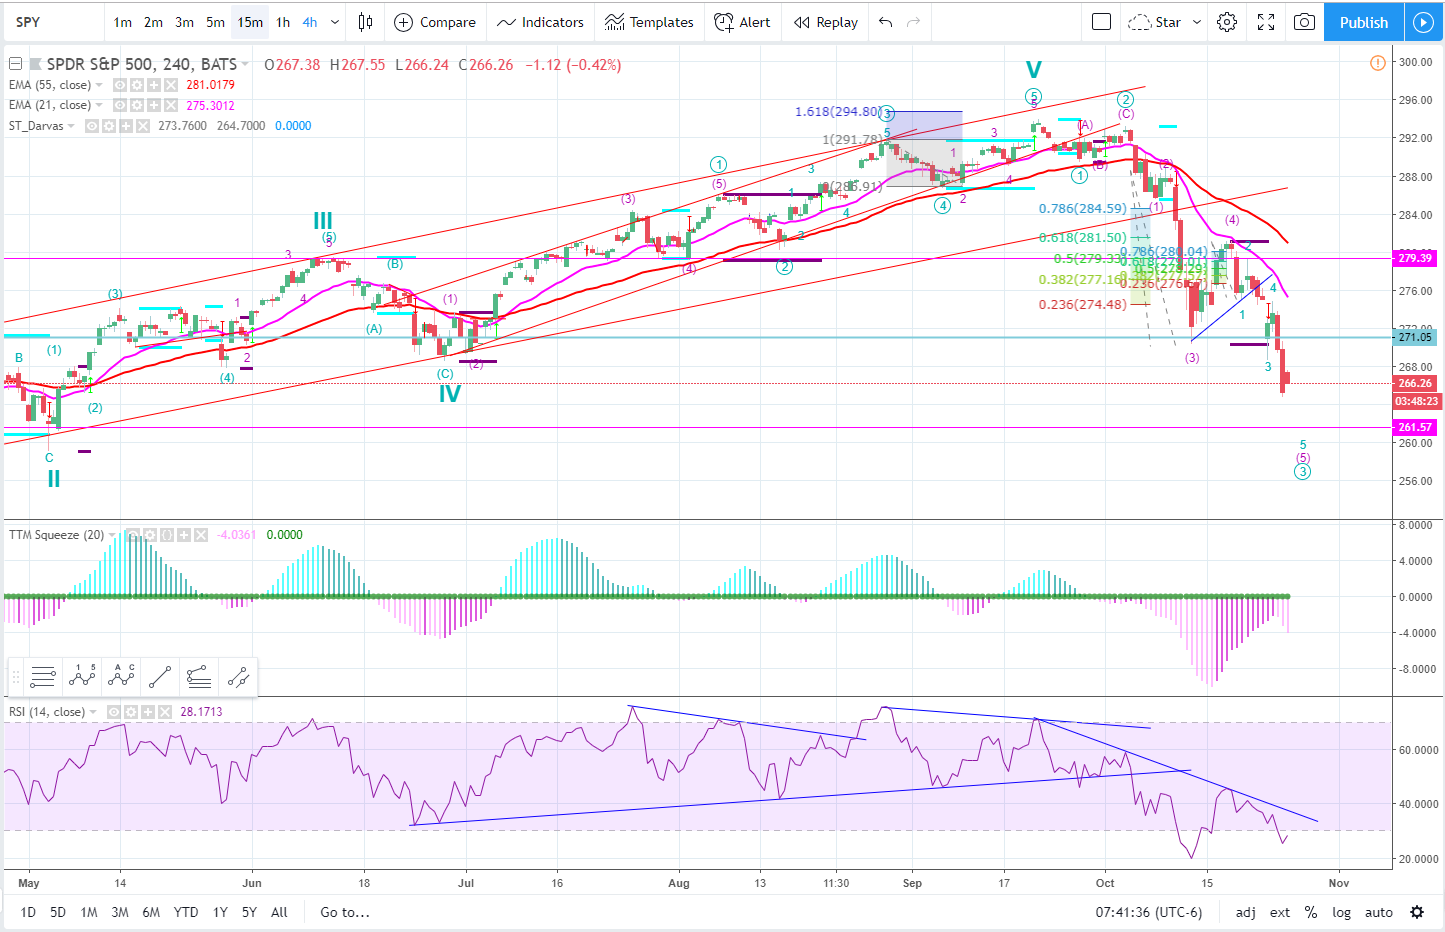Select the trend-based Fib extension tool

click(199, 677)
